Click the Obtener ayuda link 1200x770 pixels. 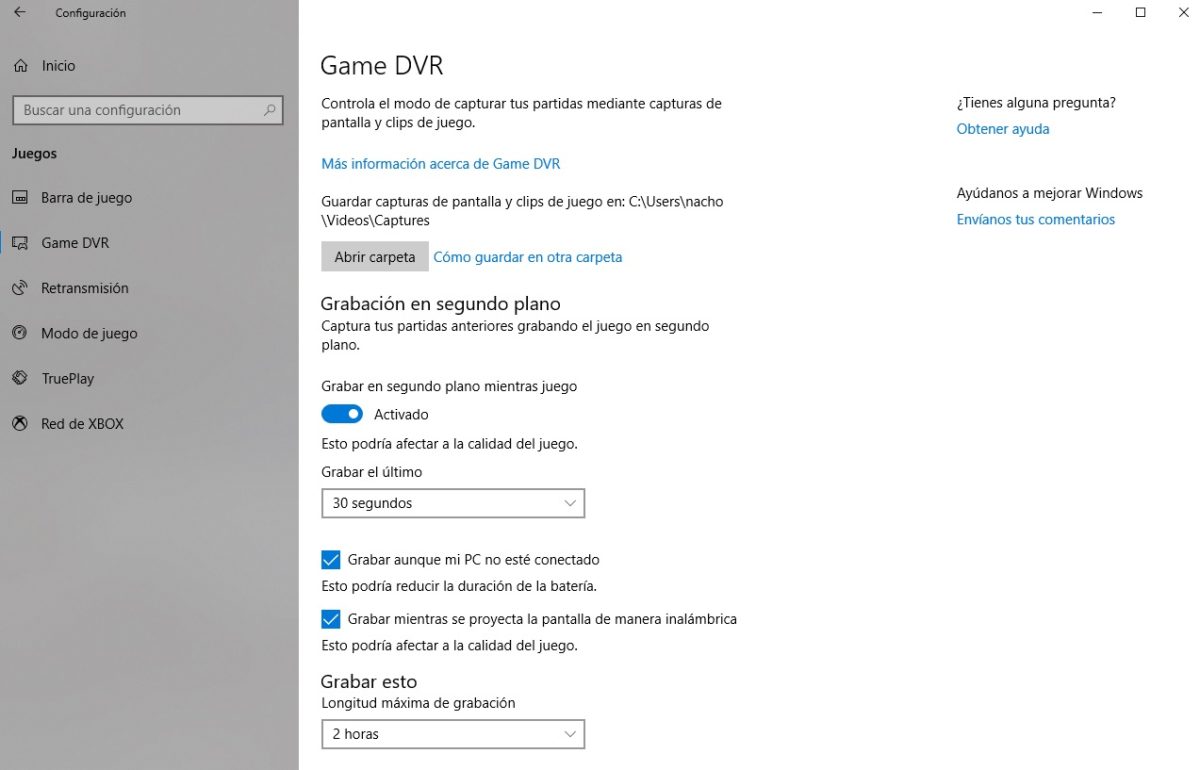[1002, 128]
